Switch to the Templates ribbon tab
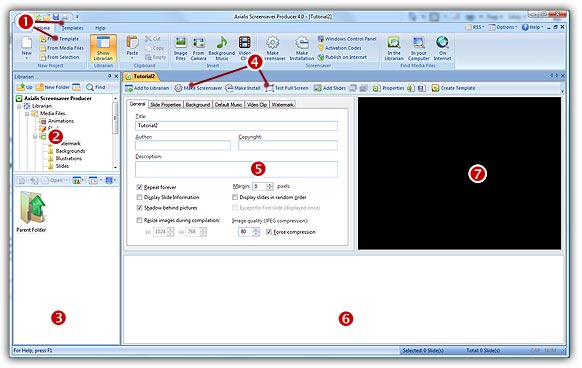The width and height of the screenshot is (582, 368). [72, 28]
